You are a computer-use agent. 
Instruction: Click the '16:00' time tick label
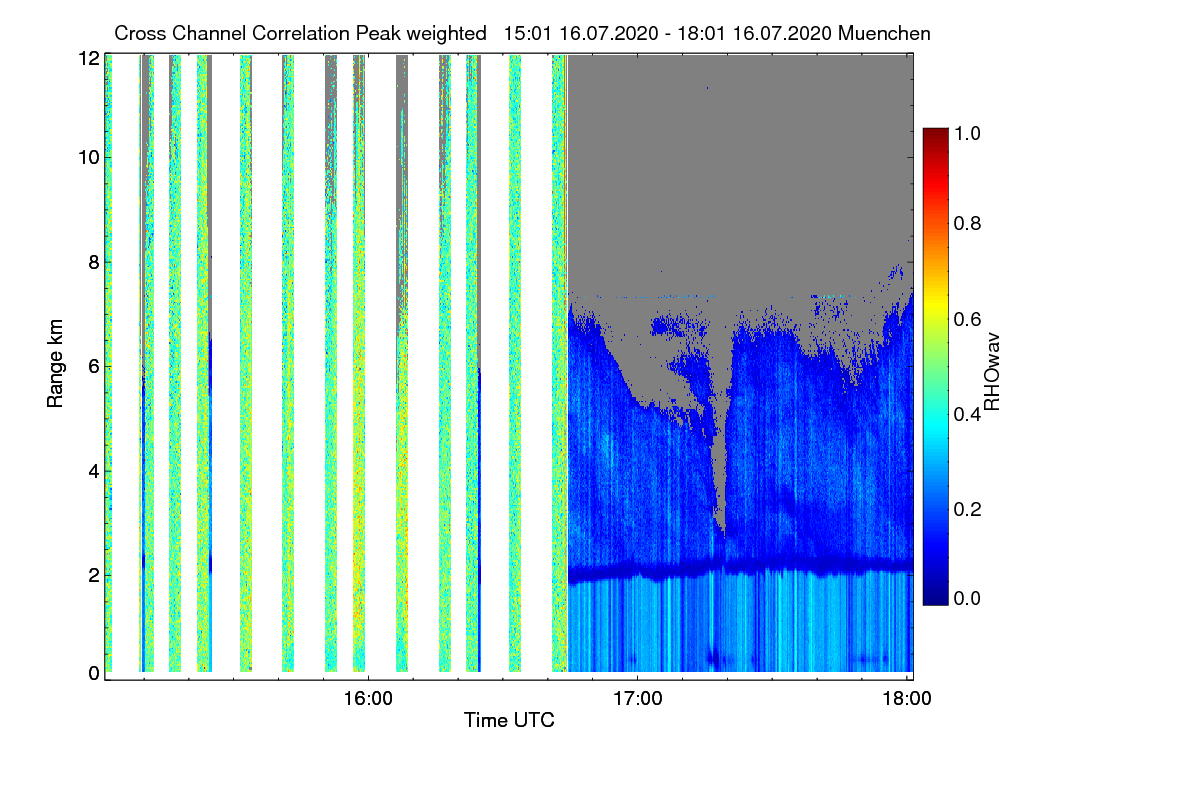368,697
